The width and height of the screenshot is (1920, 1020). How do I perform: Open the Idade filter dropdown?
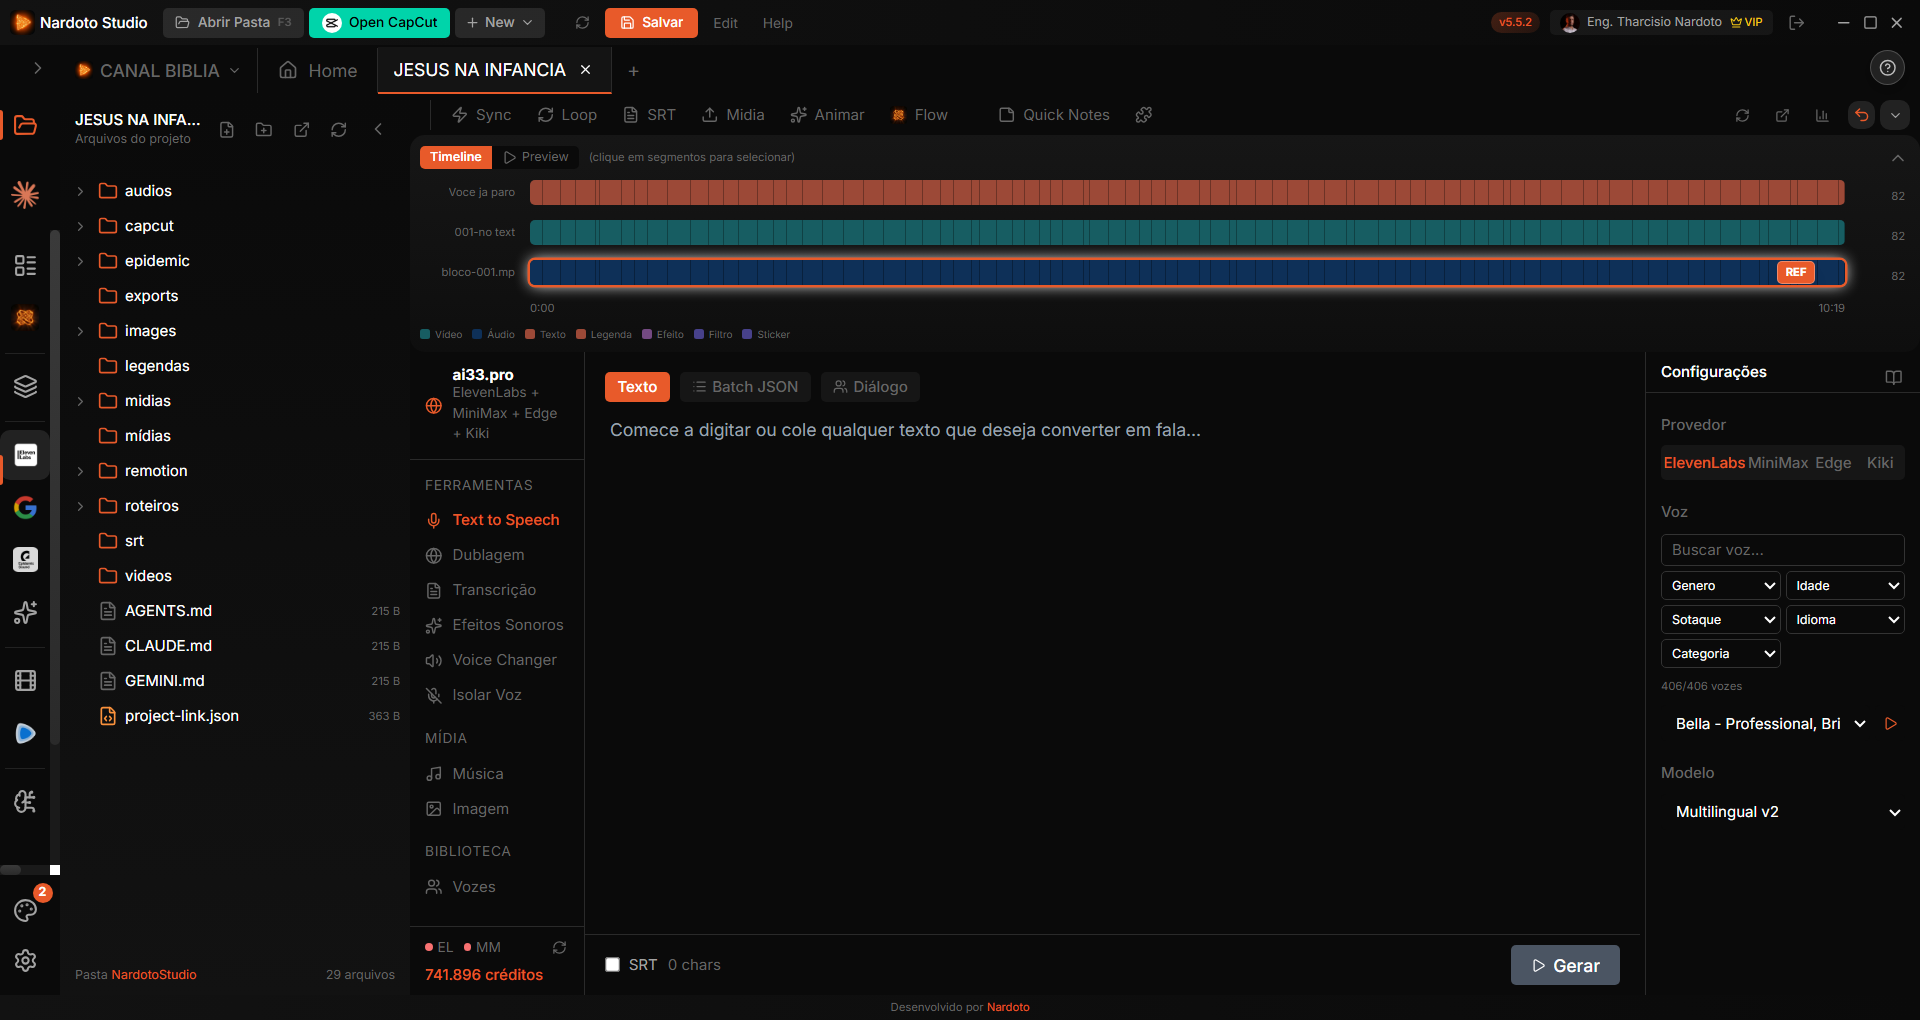pos(1845,586)
